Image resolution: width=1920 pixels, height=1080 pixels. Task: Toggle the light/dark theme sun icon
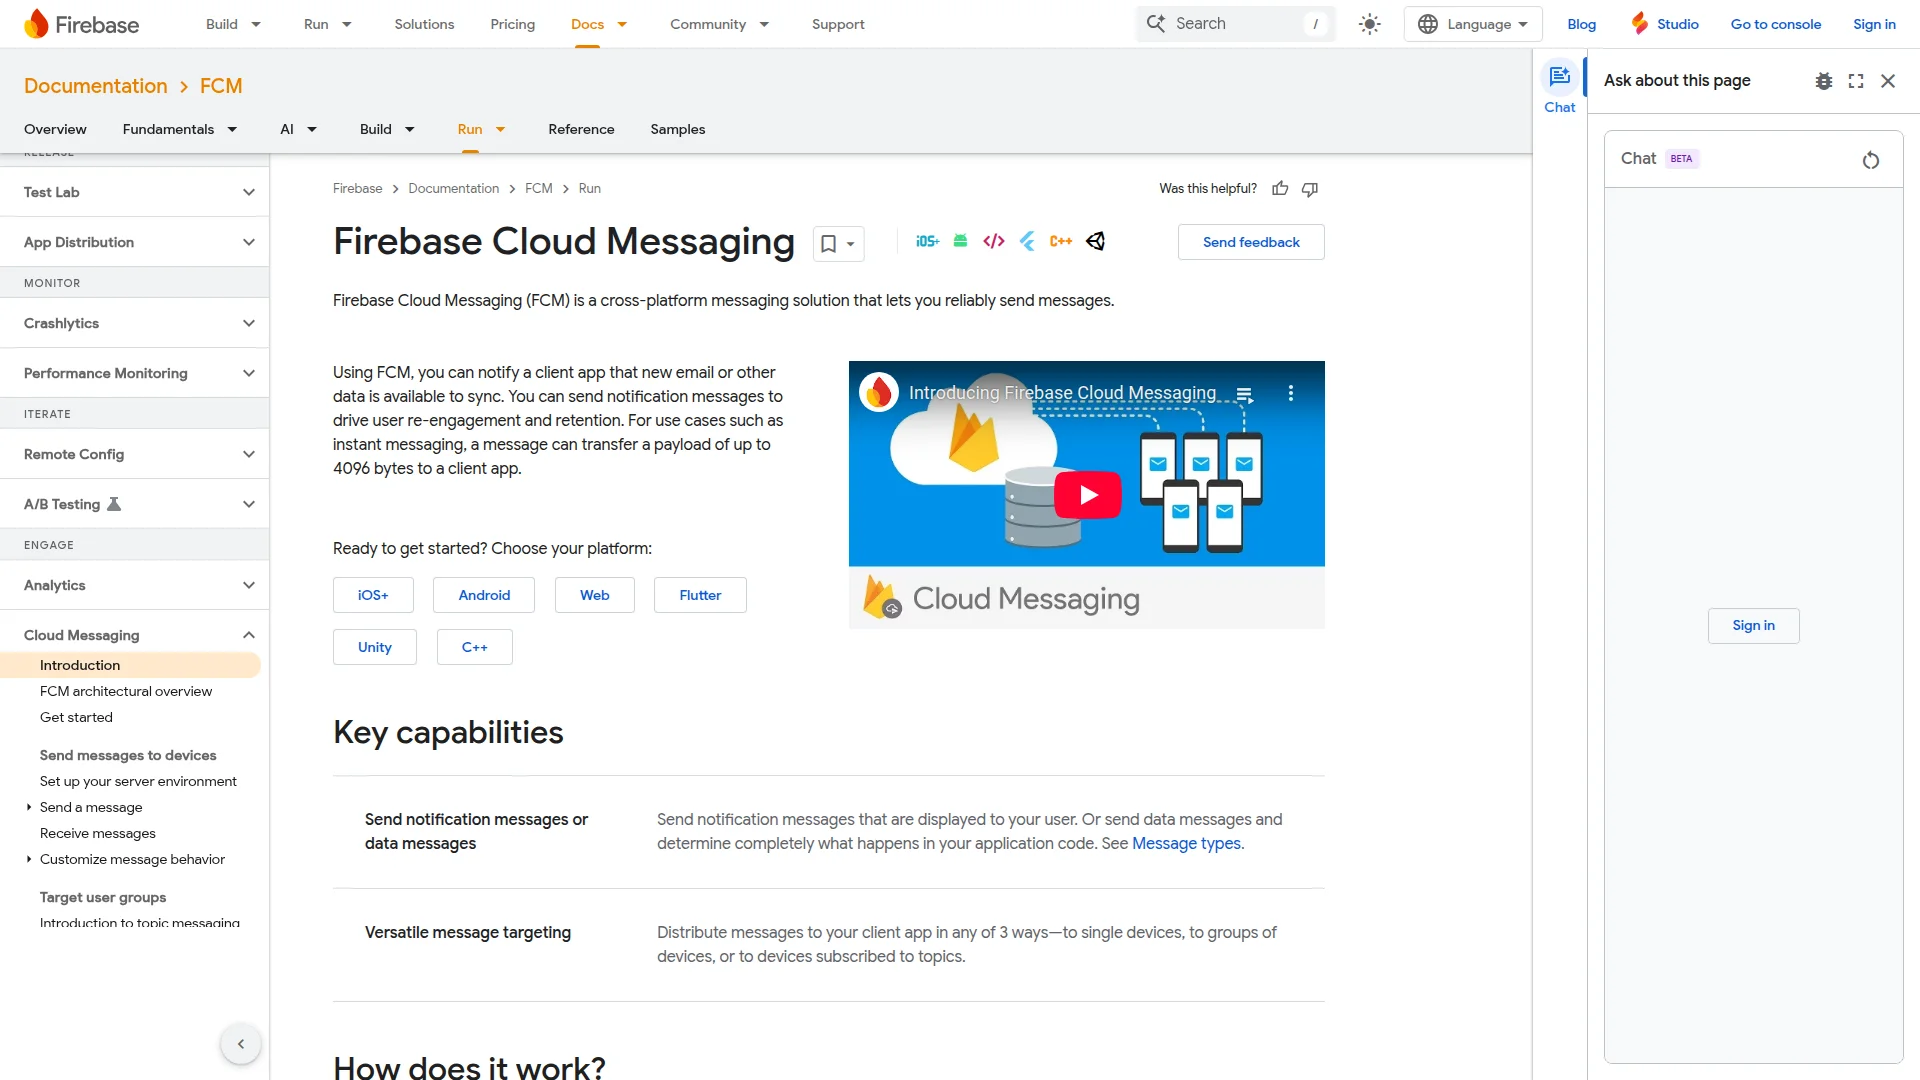pos(1370,24)
